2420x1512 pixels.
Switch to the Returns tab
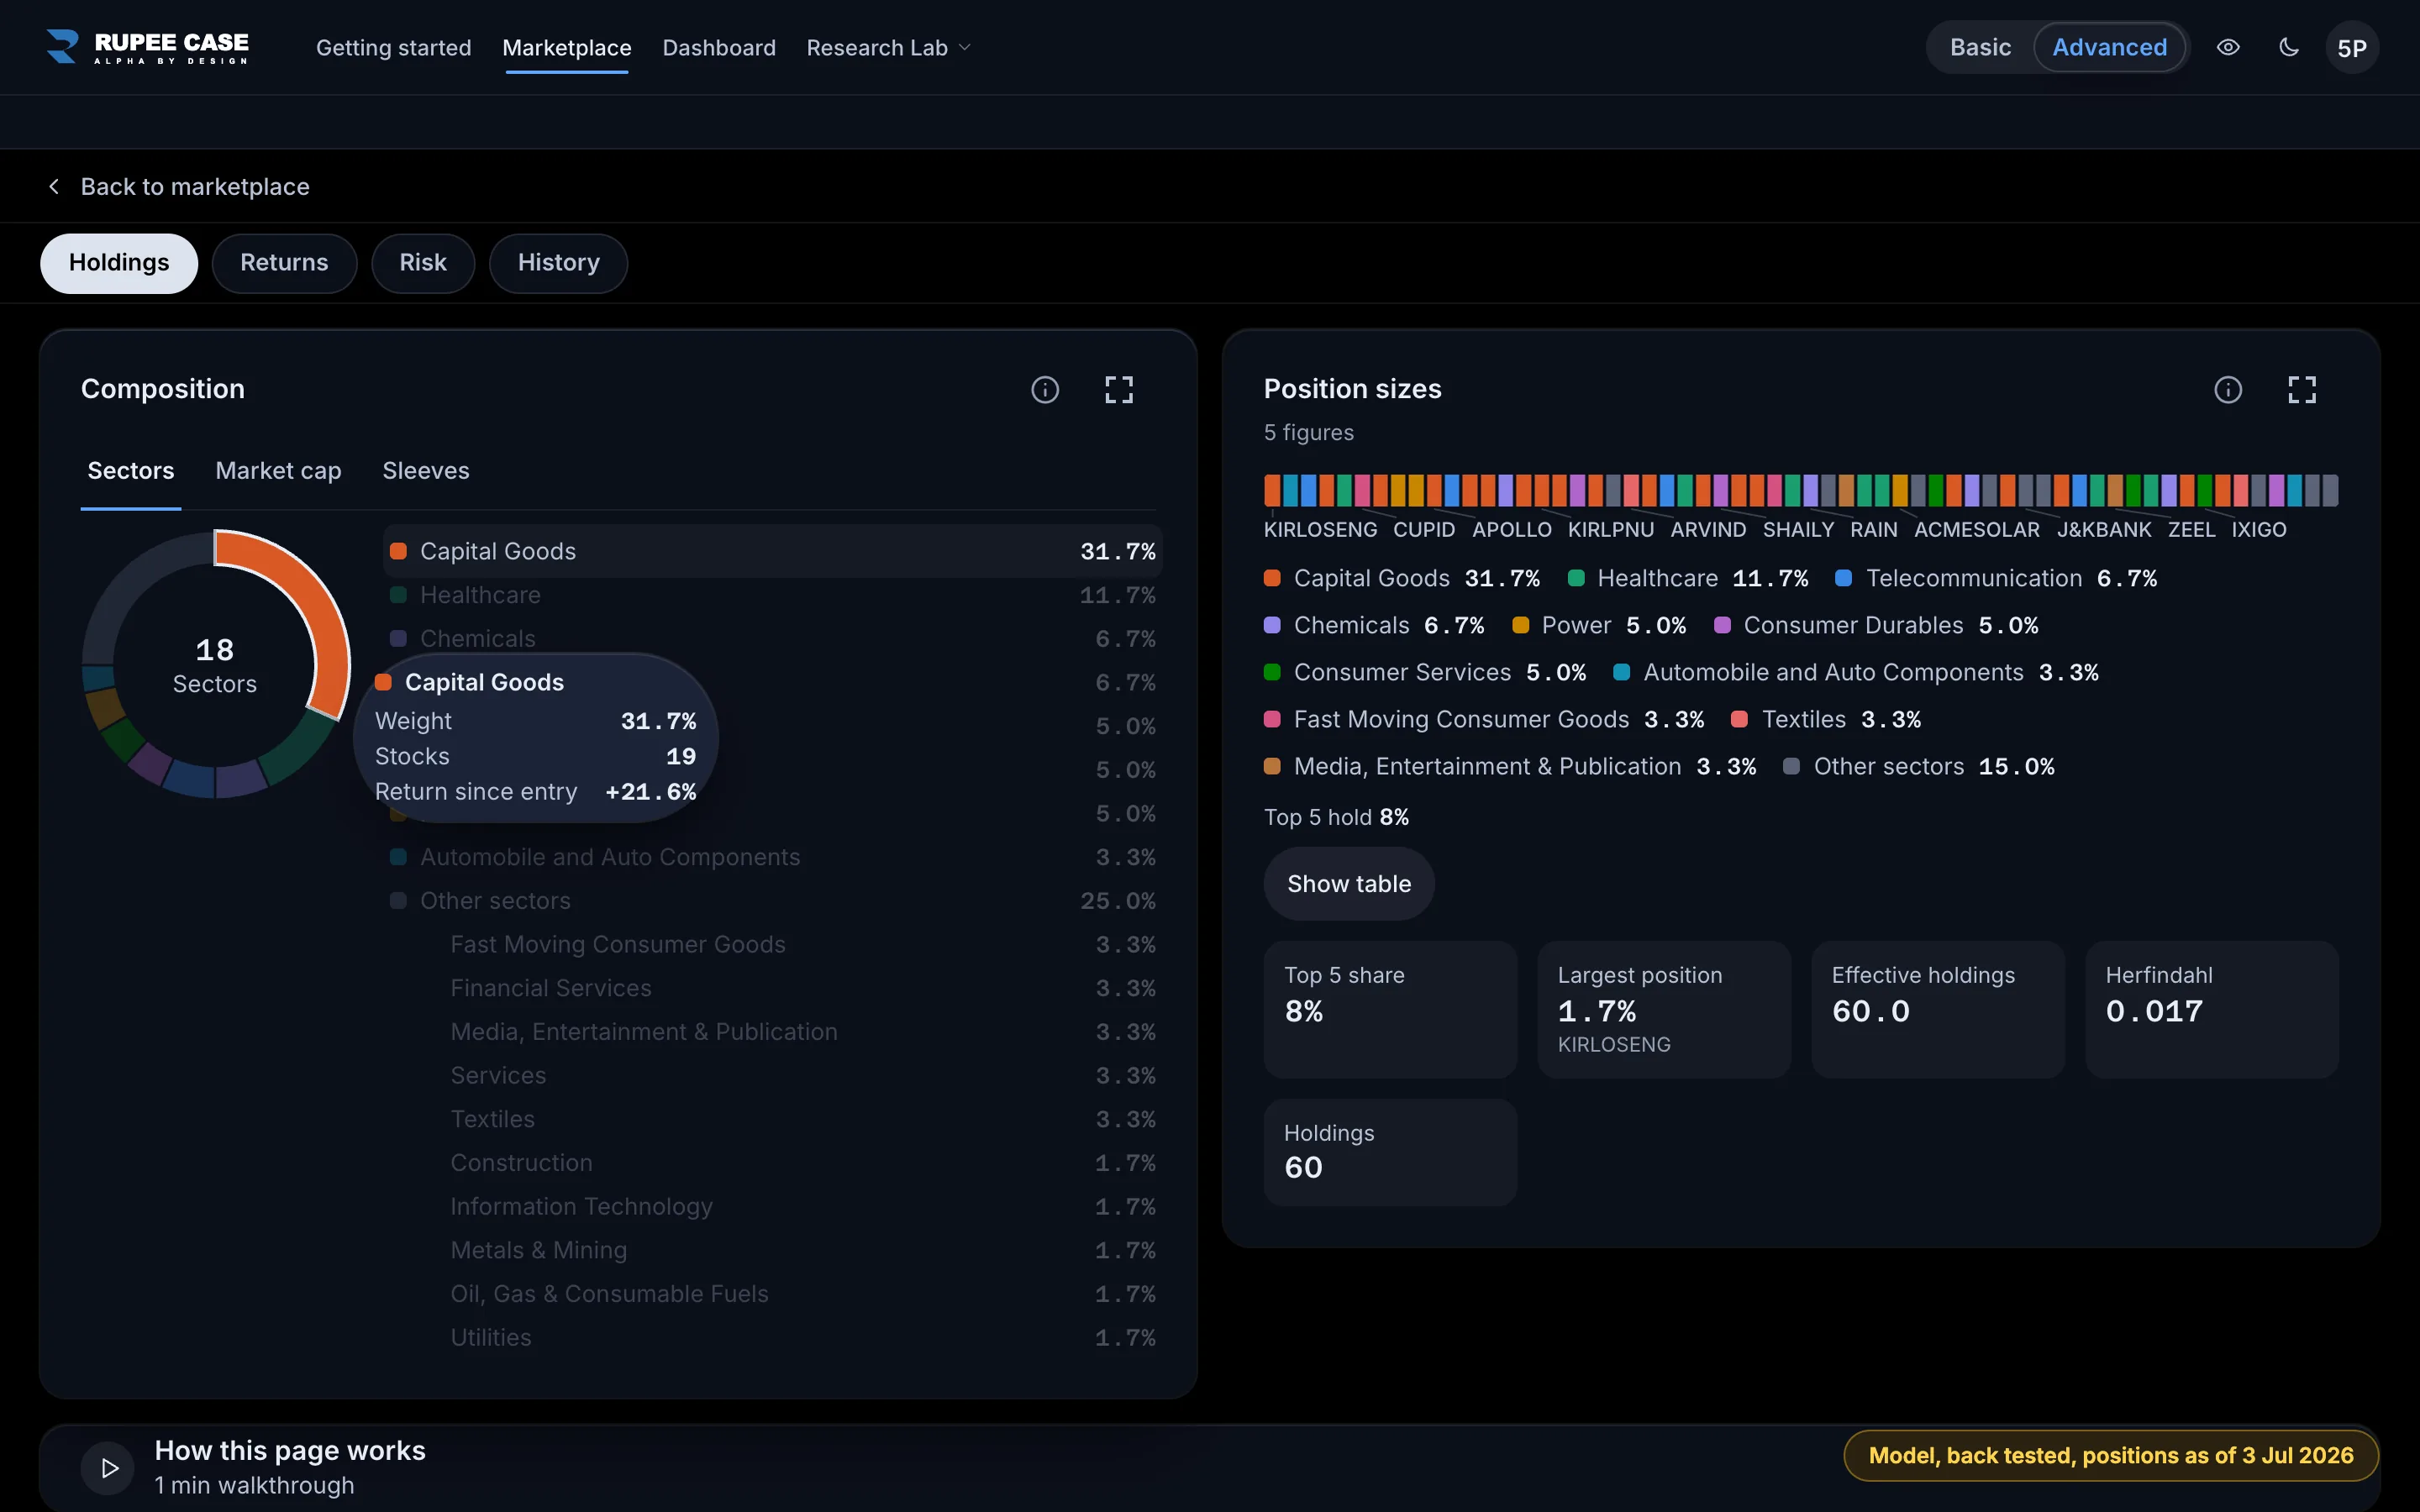[284, 263]
